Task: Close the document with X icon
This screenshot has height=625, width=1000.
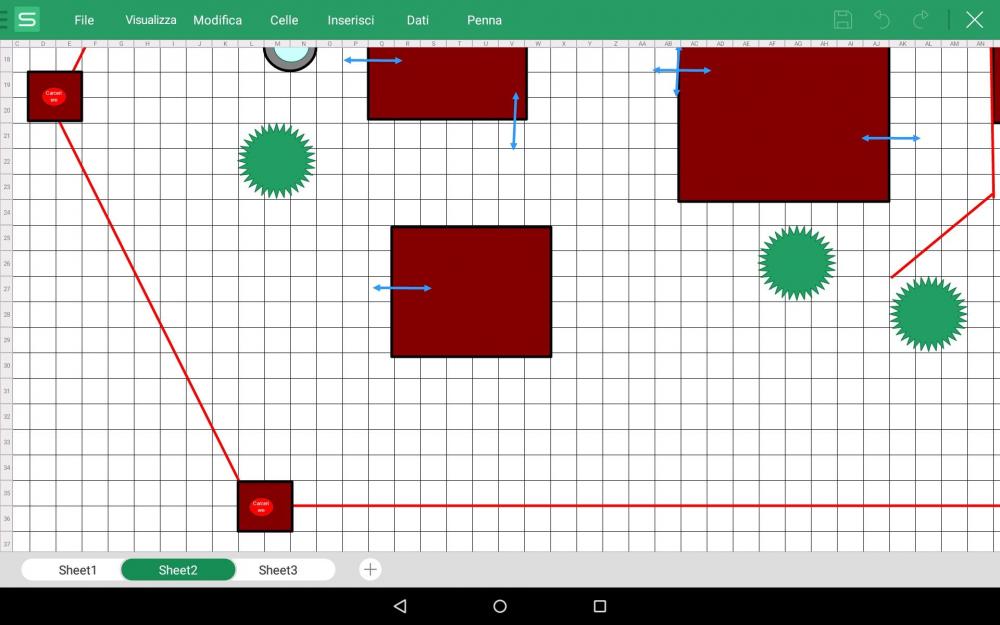Action: tap(974, 20)
